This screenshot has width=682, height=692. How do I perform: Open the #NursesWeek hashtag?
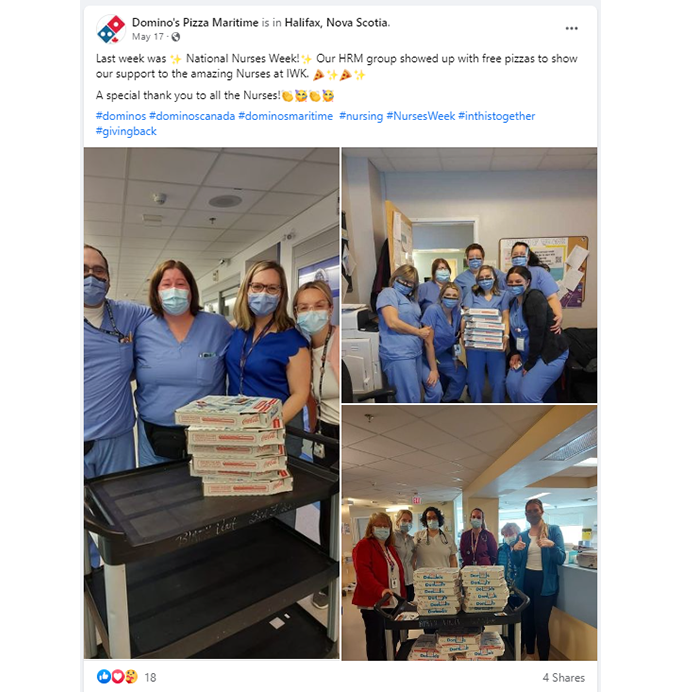[x=421, y=116]
